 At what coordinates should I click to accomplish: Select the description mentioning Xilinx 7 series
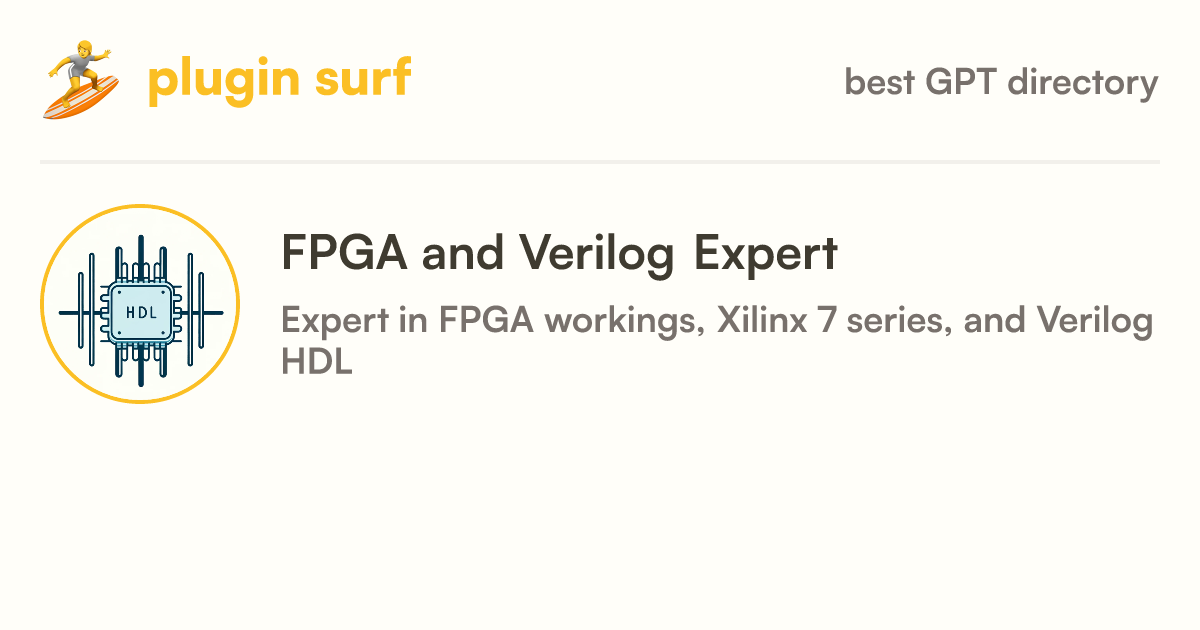717,340
